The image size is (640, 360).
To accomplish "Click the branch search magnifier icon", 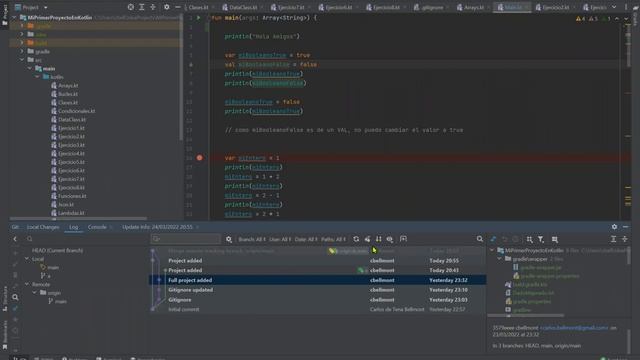I will click(29, 239).
